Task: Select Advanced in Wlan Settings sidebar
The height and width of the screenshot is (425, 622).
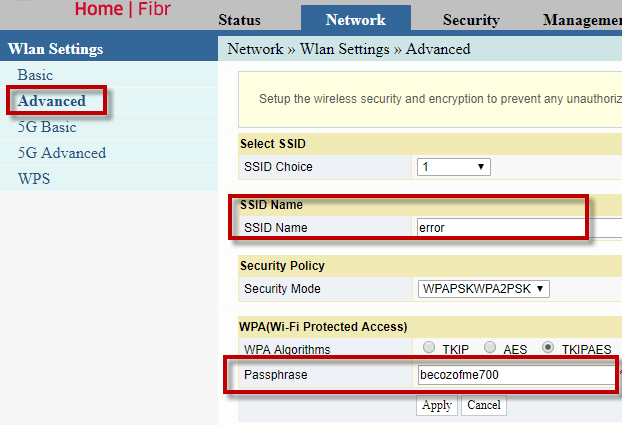Action: pyautogui.click(x=52, y=101)
